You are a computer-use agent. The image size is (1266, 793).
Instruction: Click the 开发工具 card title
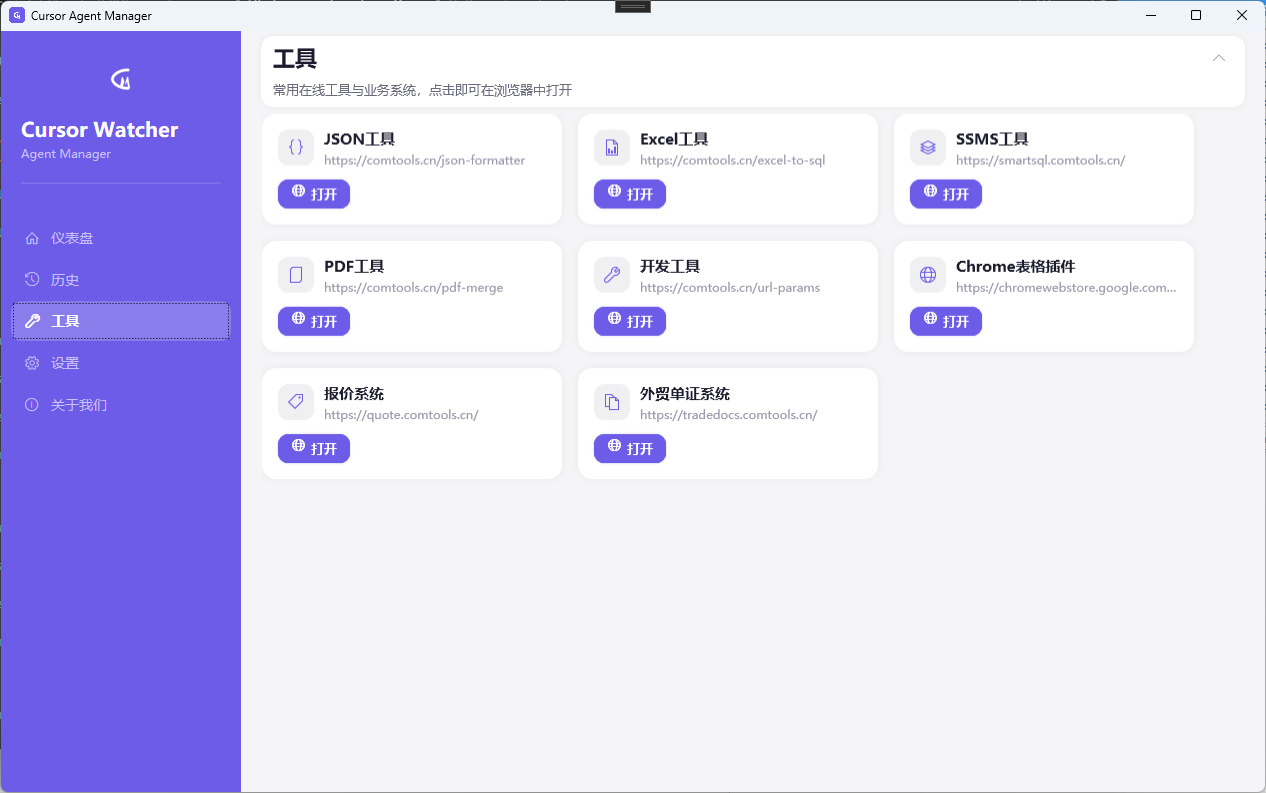click(x=670, y=267)
